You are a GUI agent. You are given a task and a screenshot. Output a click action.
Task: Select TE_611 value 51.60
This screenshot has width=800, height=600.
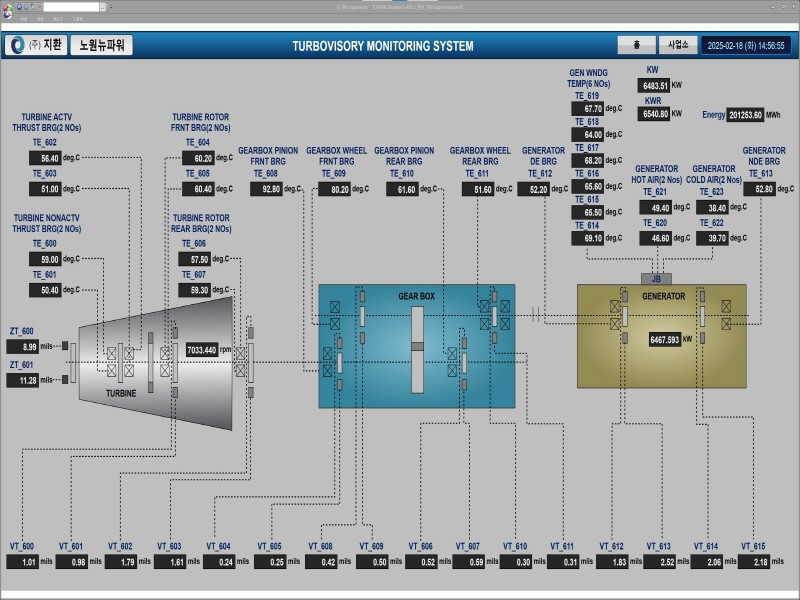(478, 189)
